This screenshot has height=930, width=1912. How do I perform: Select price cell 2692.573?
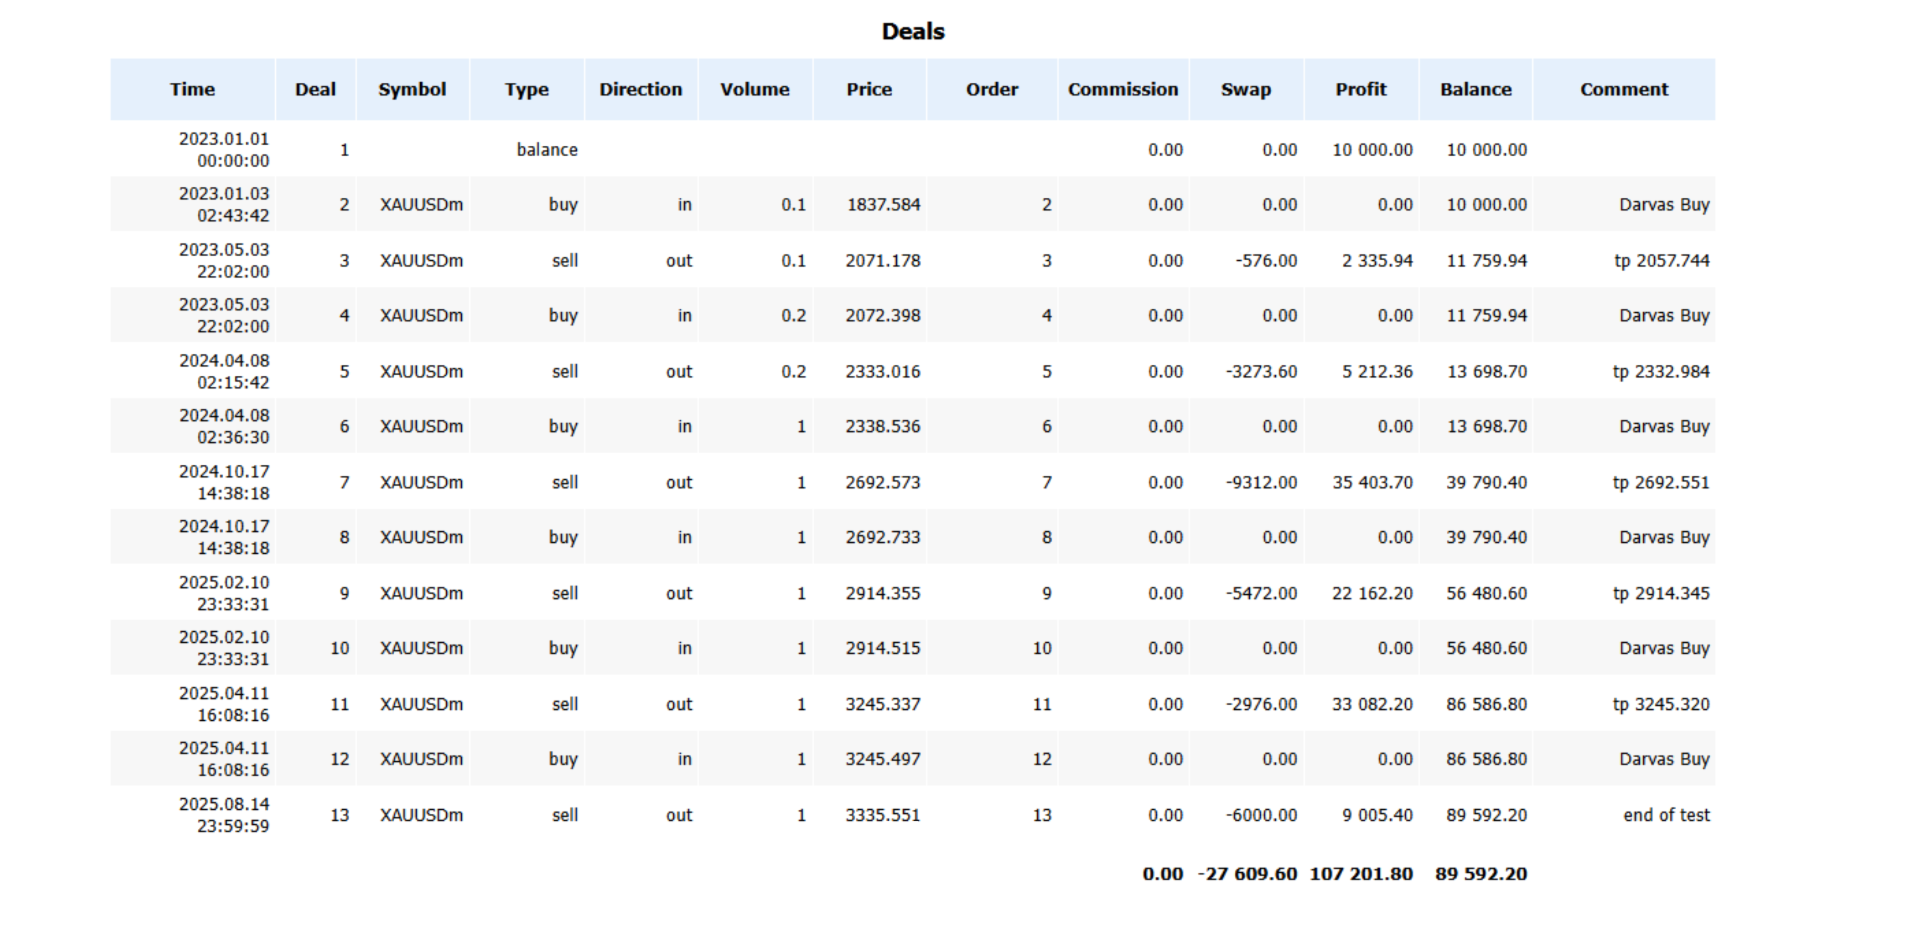click(x=883, y=483)
